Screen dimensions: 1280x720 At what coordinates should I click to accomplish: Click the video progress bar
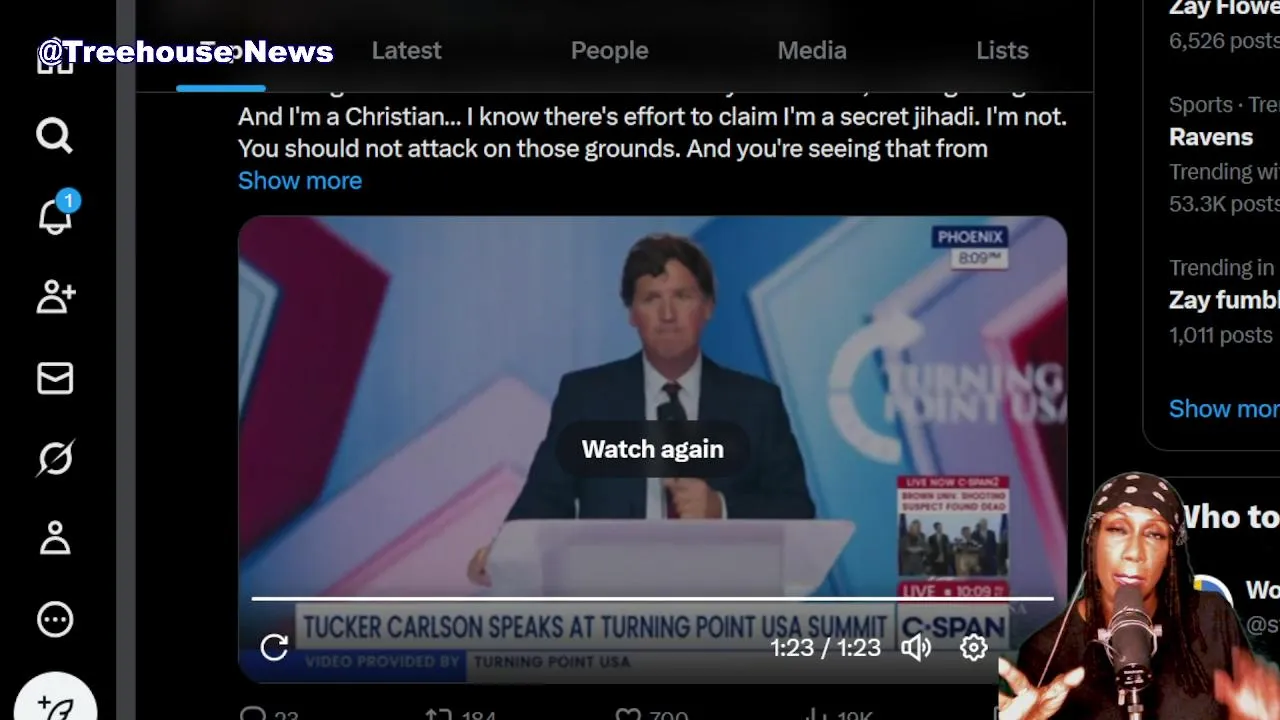pos(652,598)
